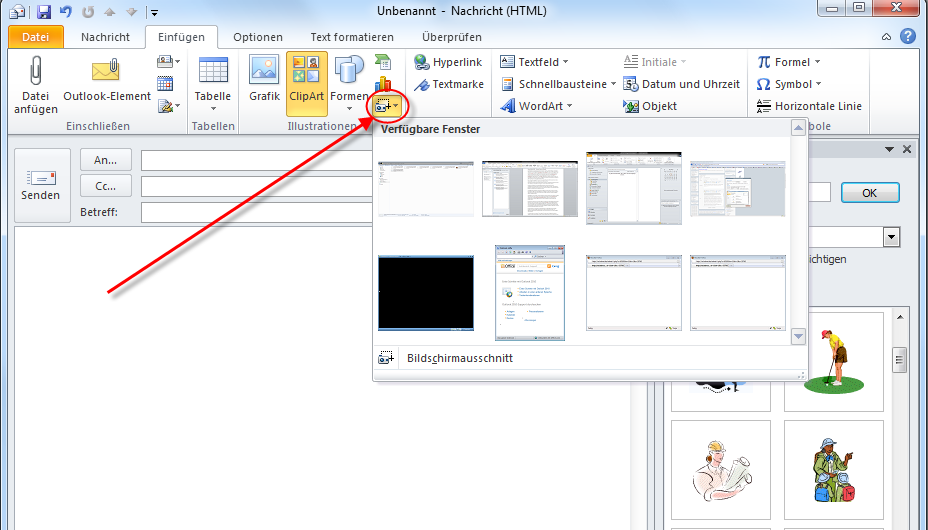Image resolution: width=928 pixels, height=530 pixels.
Task: Insert the hard-hat worker with plans clip art
Action: [x=721, y=470]
